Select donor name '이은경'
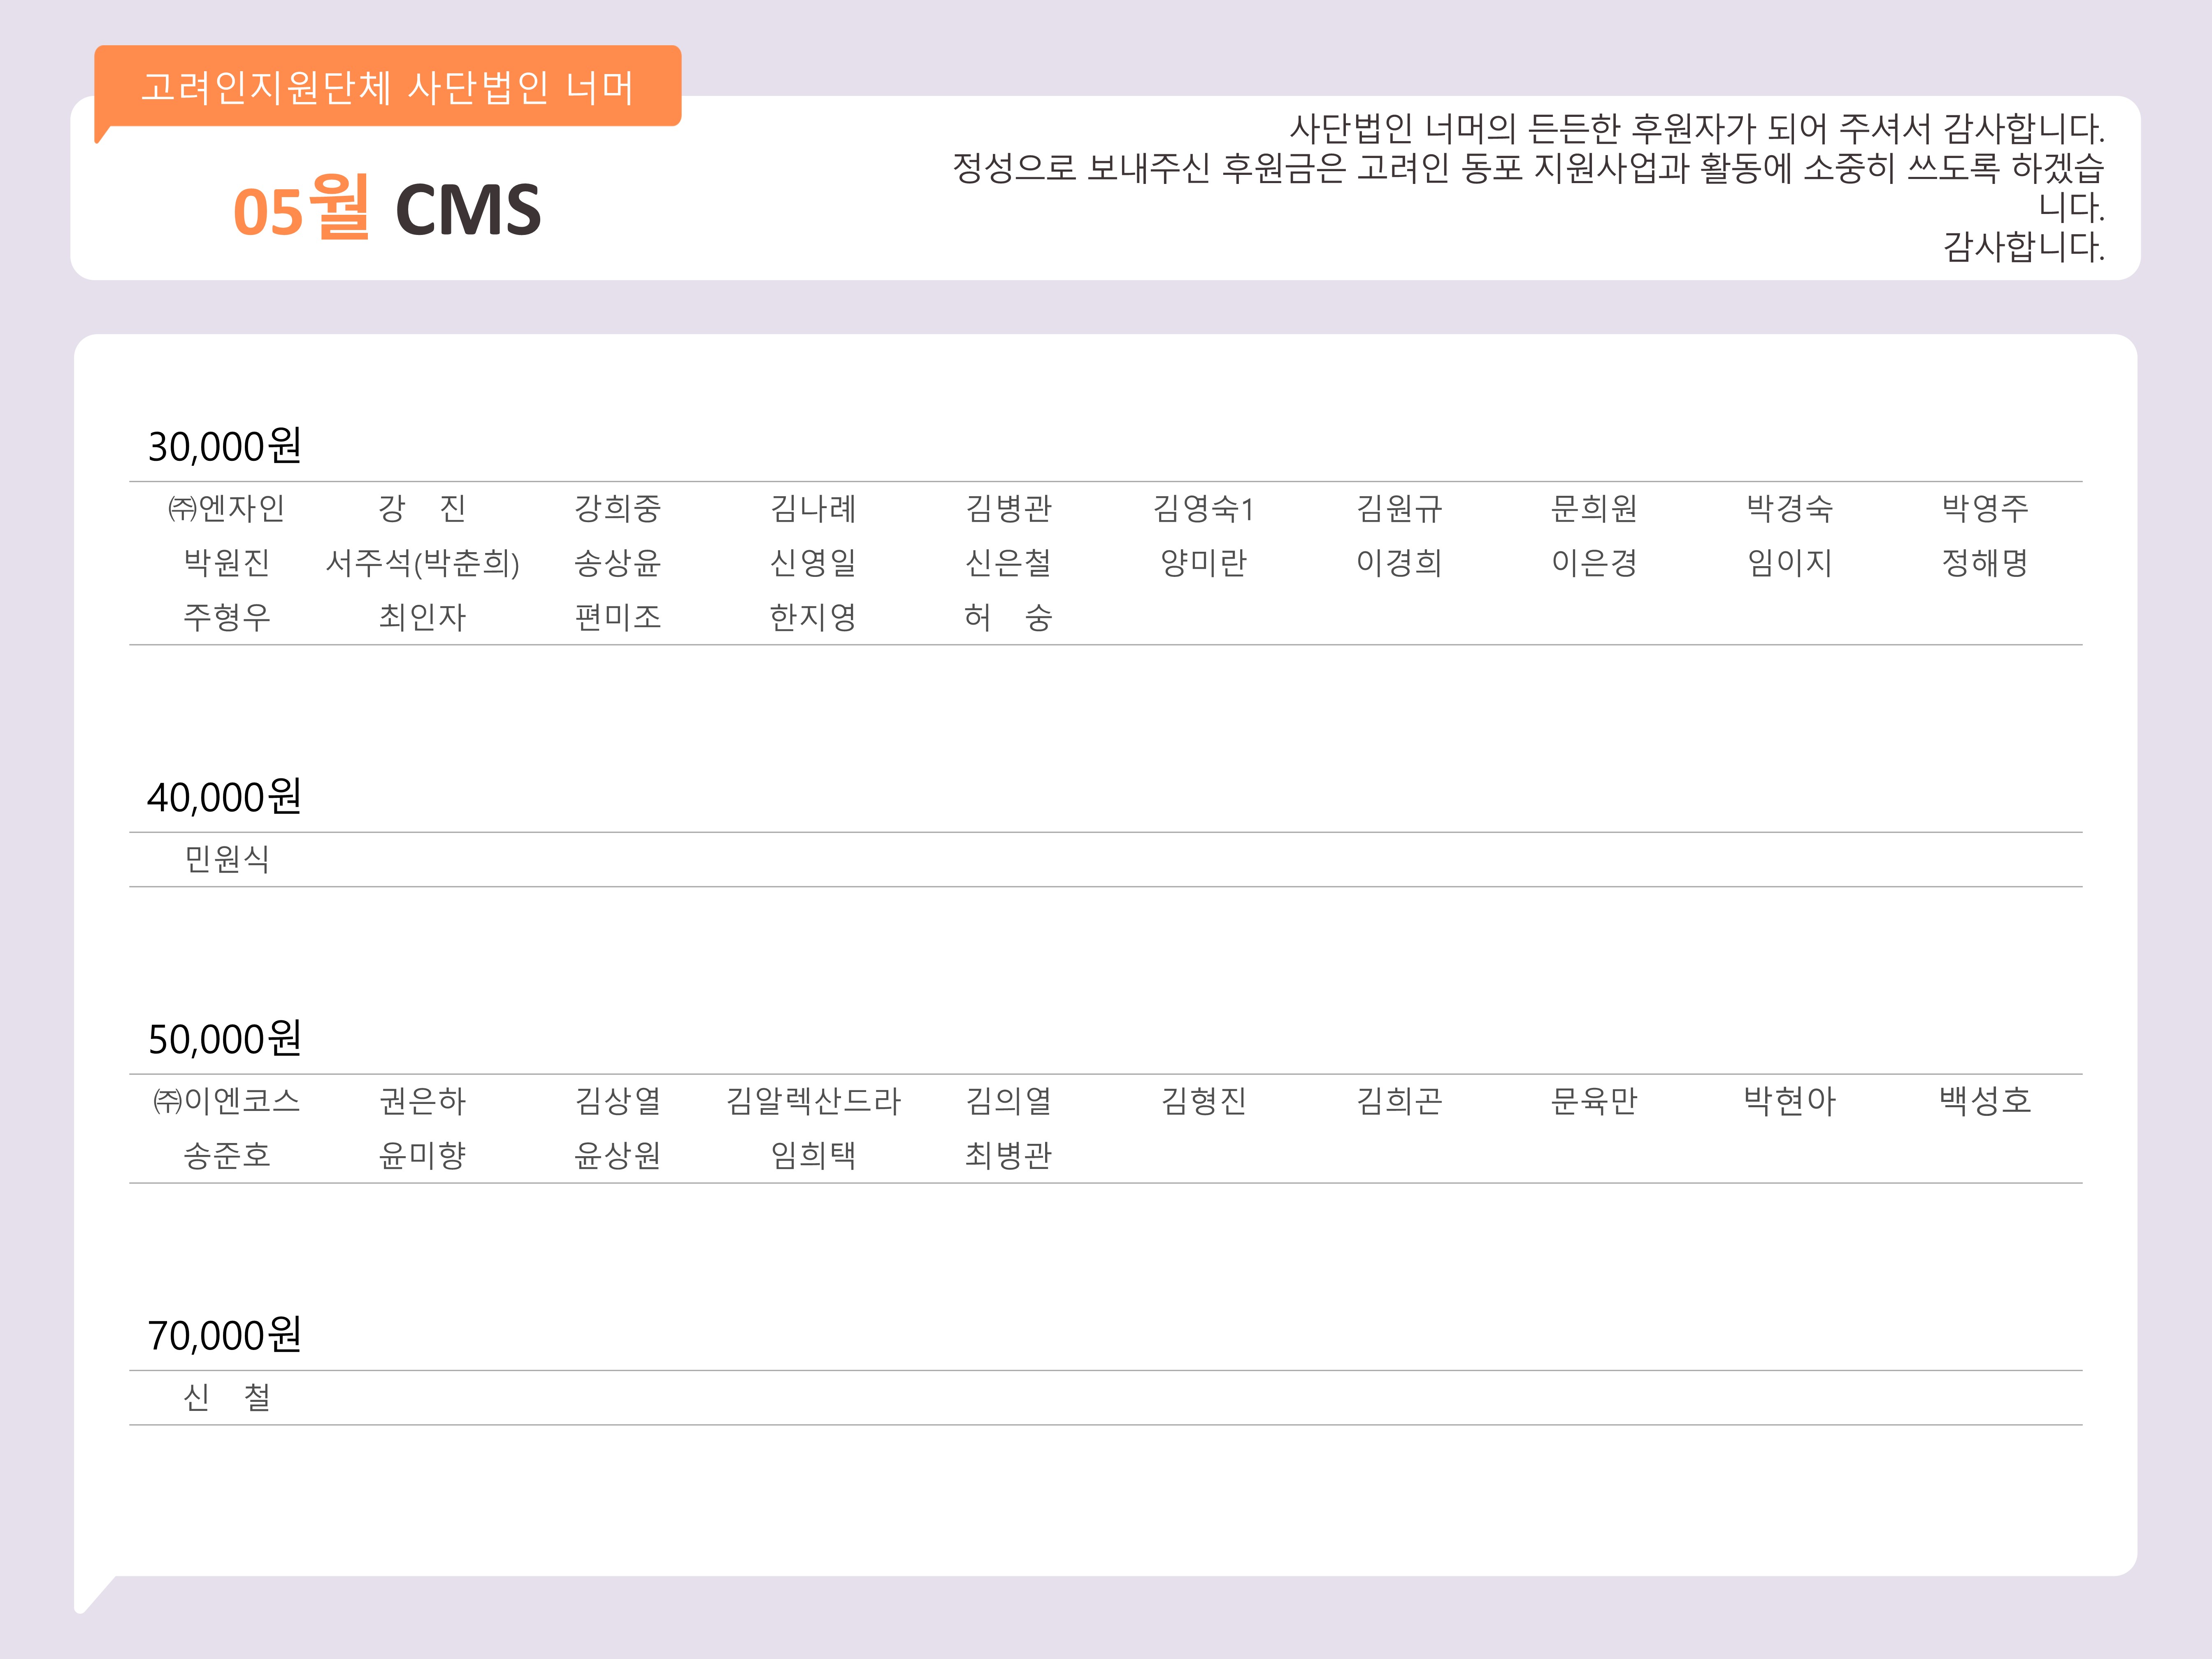The image size is (2212, 1659). click(x=1594, y=563)
